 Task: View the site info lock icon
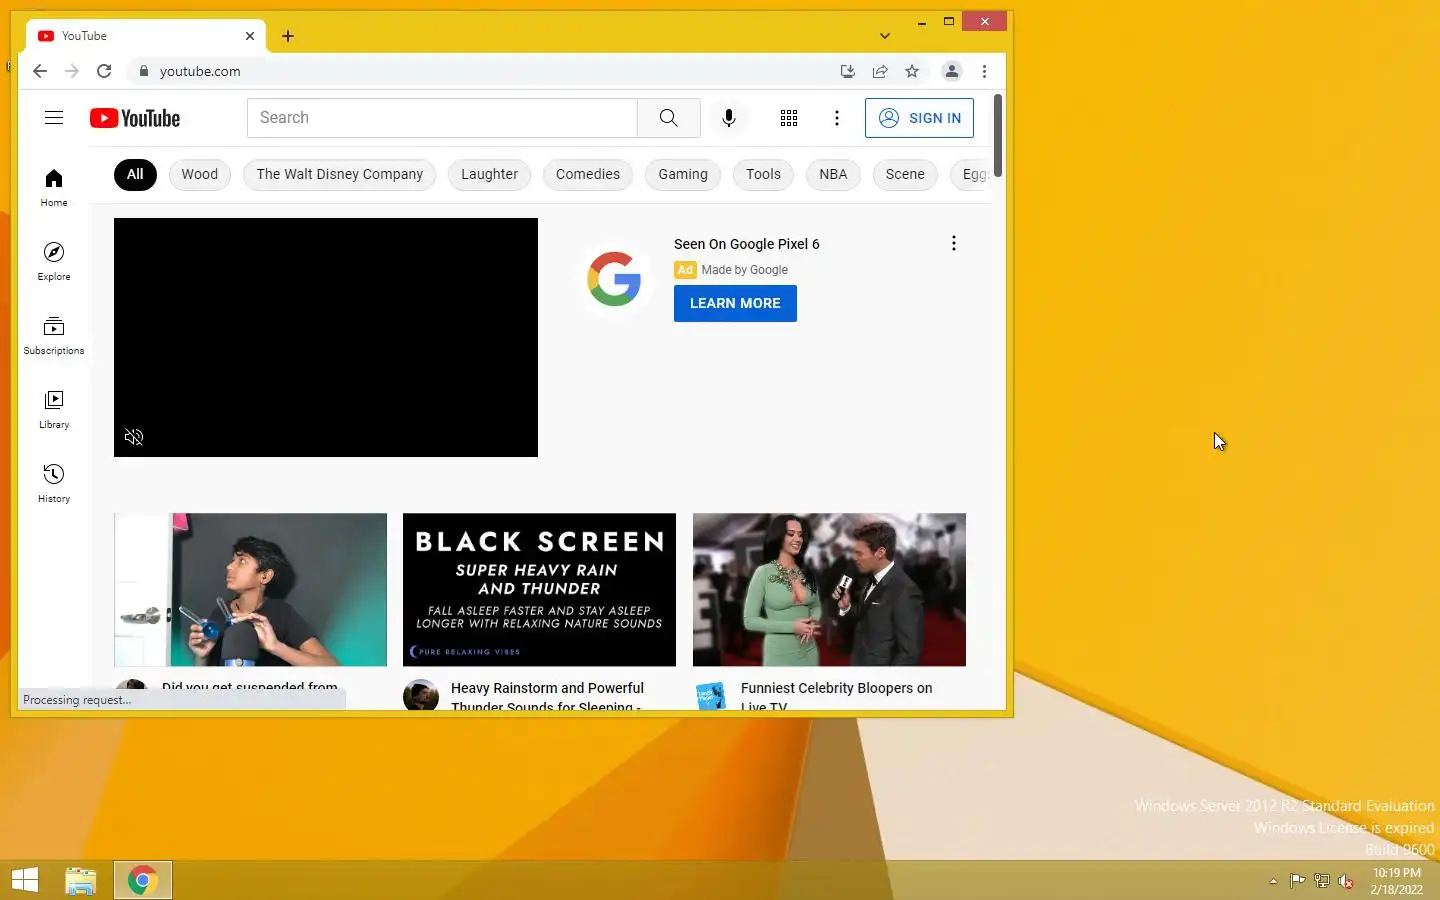click(x=144, y=71)
